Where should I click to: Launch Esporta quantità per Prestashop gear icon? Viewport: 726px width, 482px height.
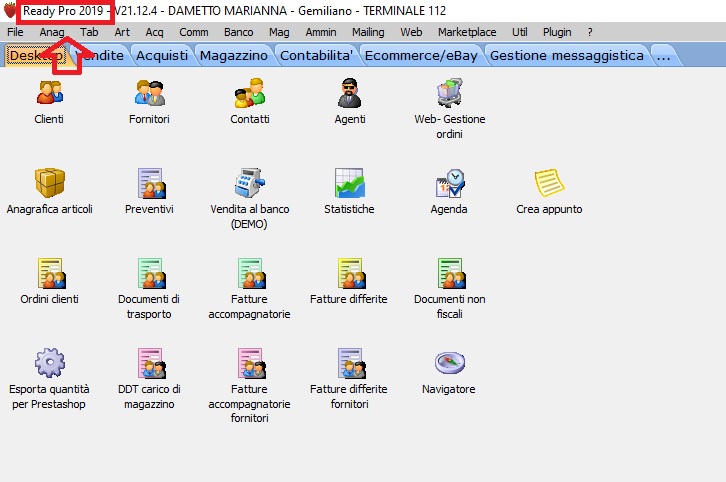click(50, 363)
